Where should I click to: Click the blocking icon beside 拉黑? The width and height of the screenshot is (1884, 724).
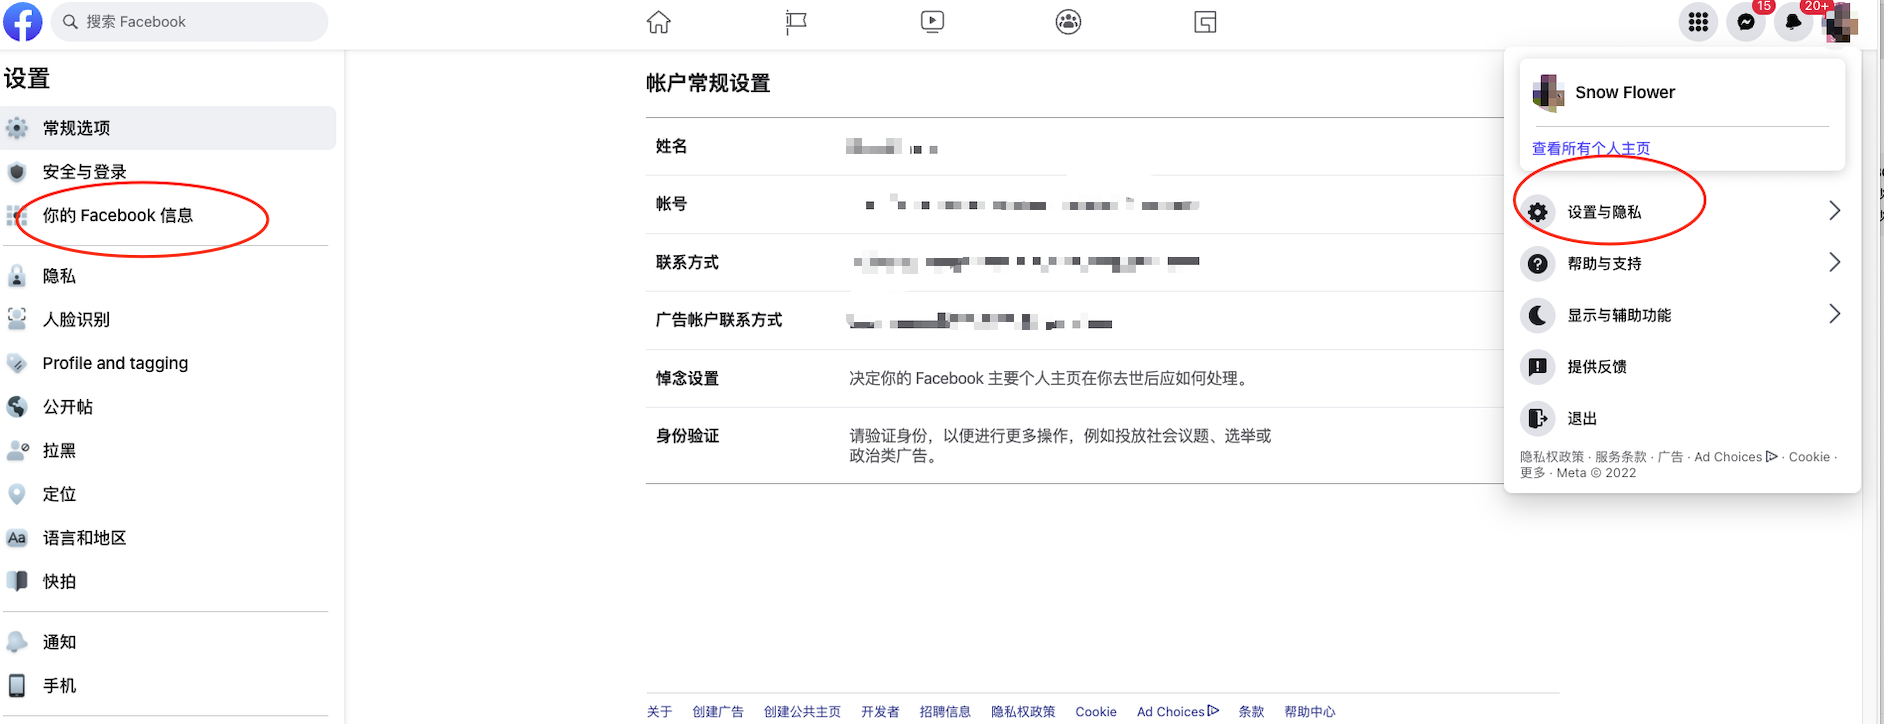(x=17, y=450)
